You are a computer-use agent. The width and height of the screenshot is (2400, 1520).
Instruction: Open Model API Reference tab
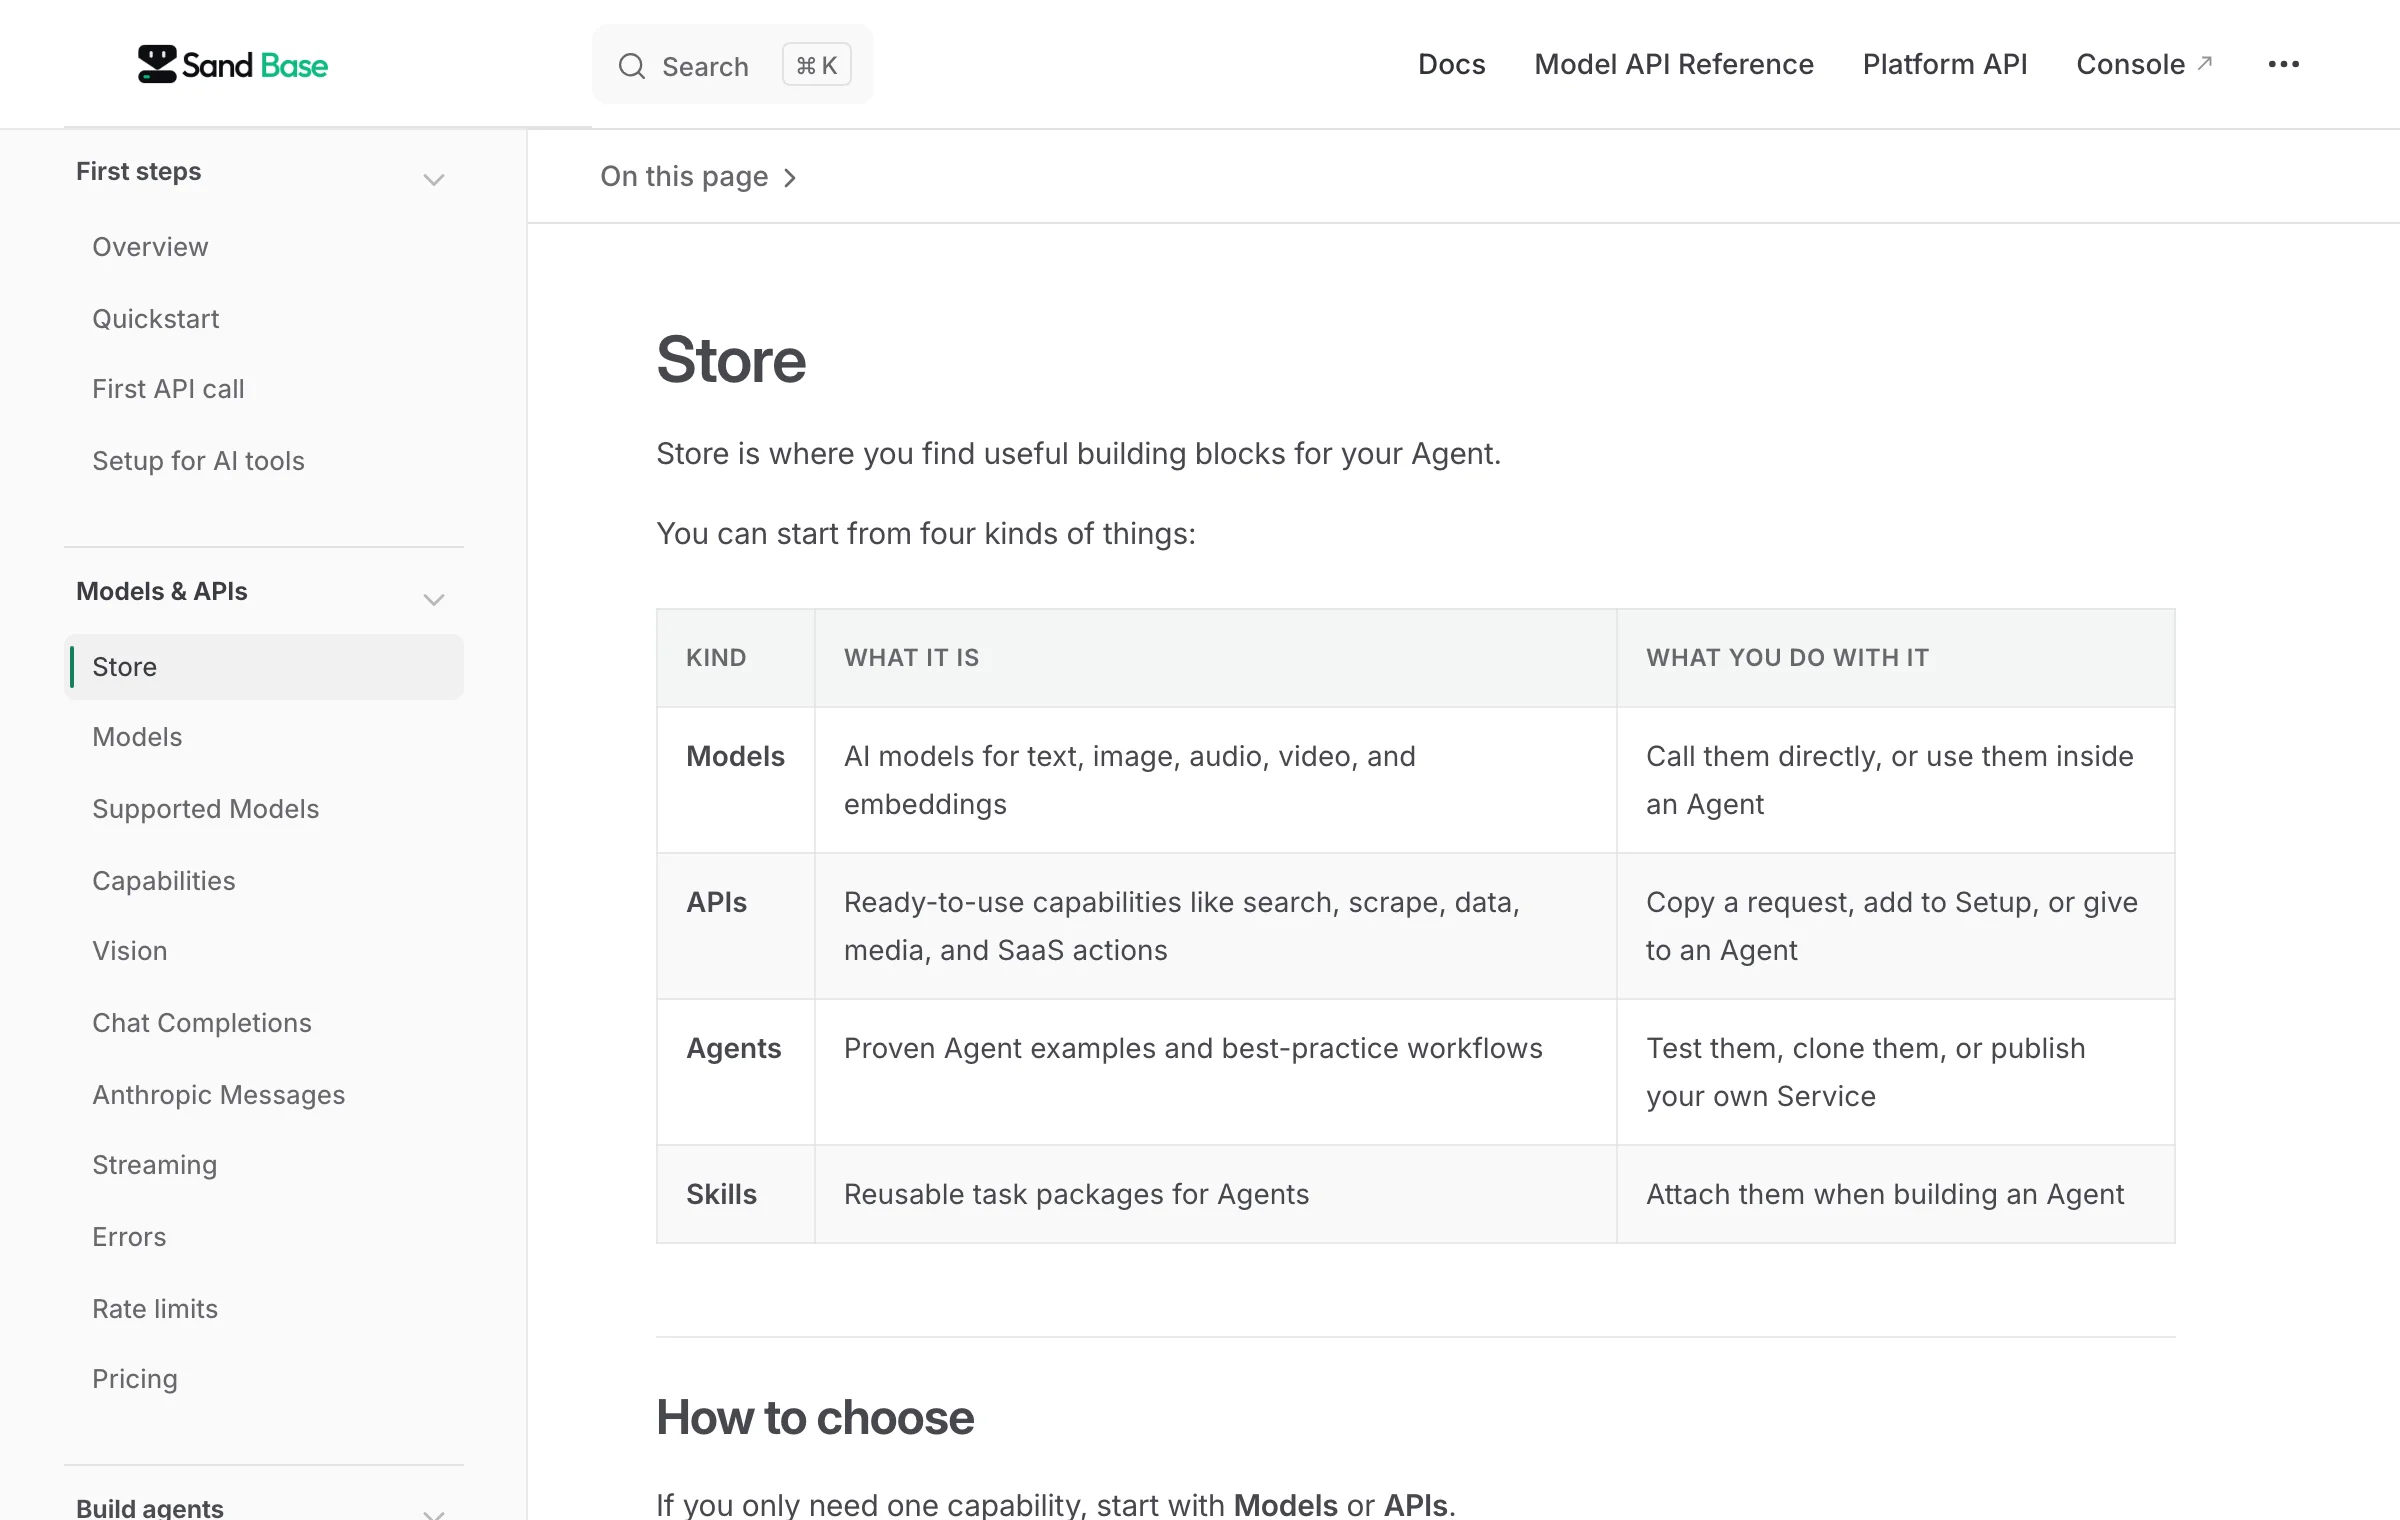tap(1673, 64)
